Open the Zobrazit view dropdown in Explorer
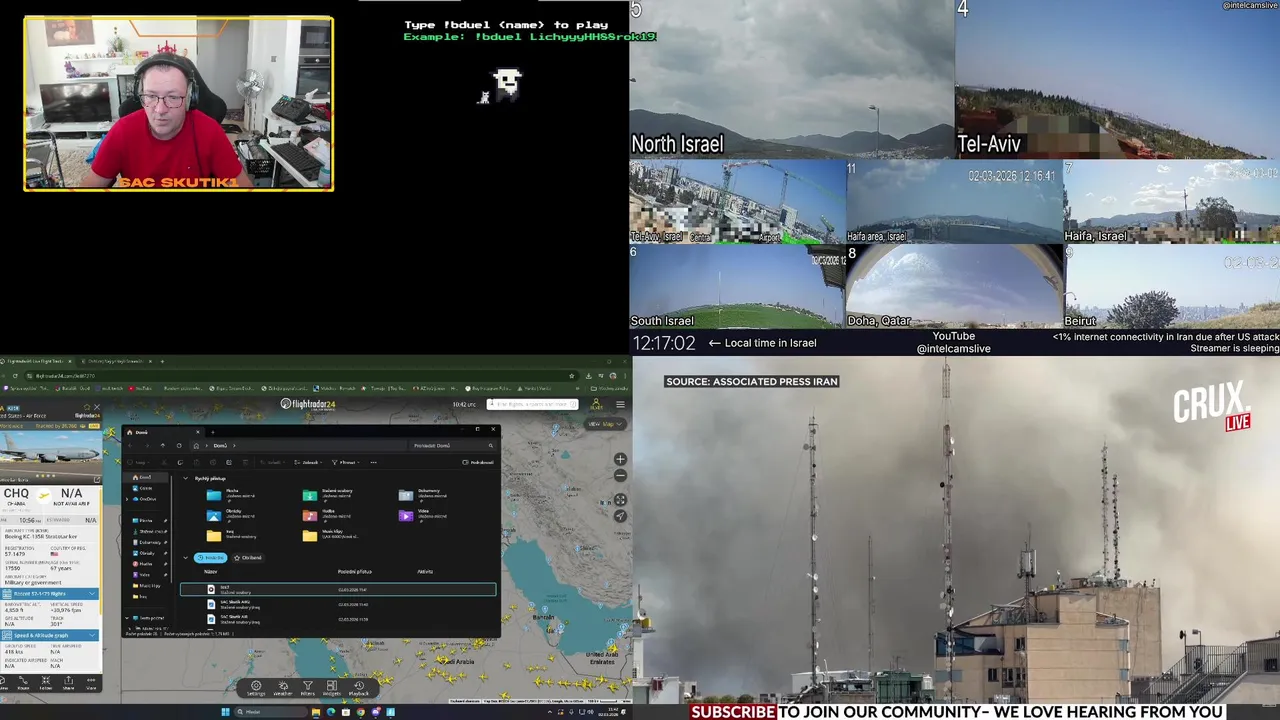The width and height of the screenshot is (1280, 720). (x=308, y=462)
